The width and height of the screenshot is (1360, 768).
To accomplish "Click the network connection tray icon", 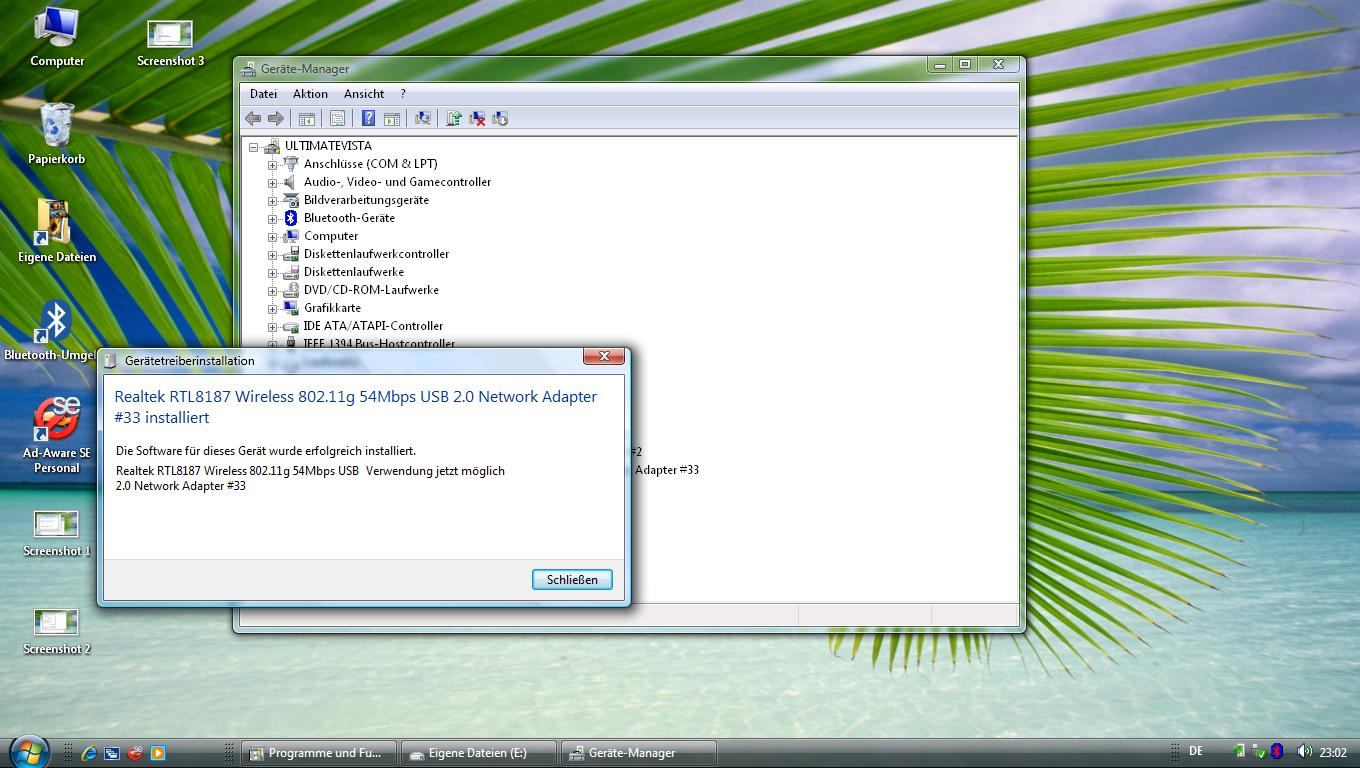I will pos(1240,752).
